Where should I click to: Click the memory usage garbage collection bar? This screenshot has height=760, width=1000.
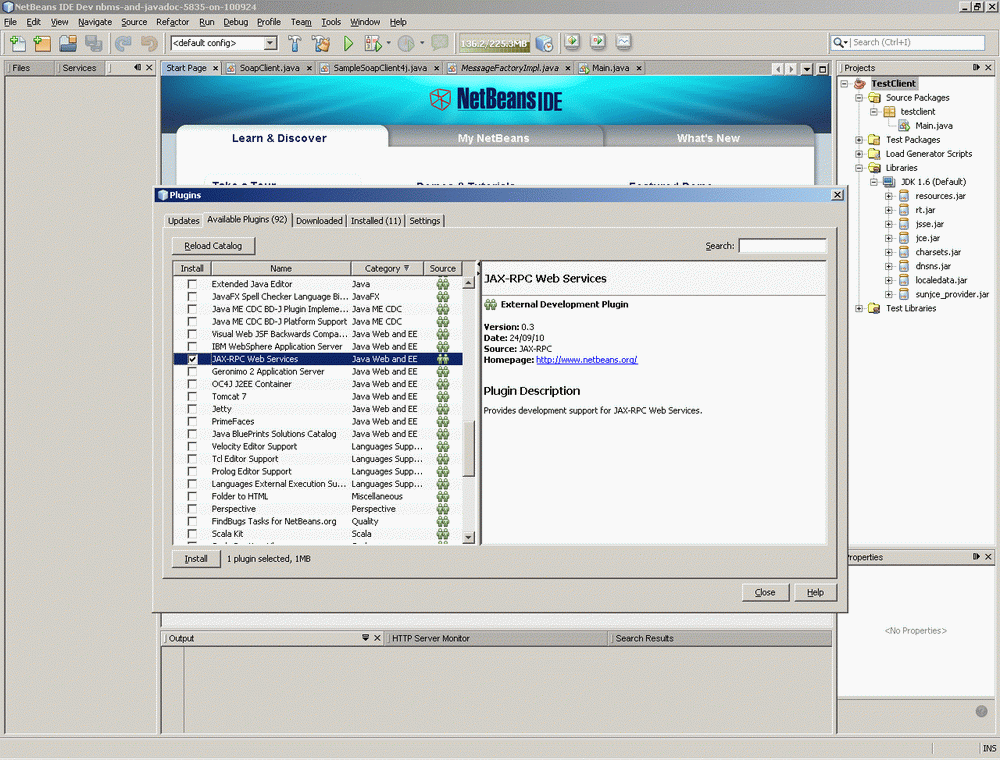[x=494, y=43]
